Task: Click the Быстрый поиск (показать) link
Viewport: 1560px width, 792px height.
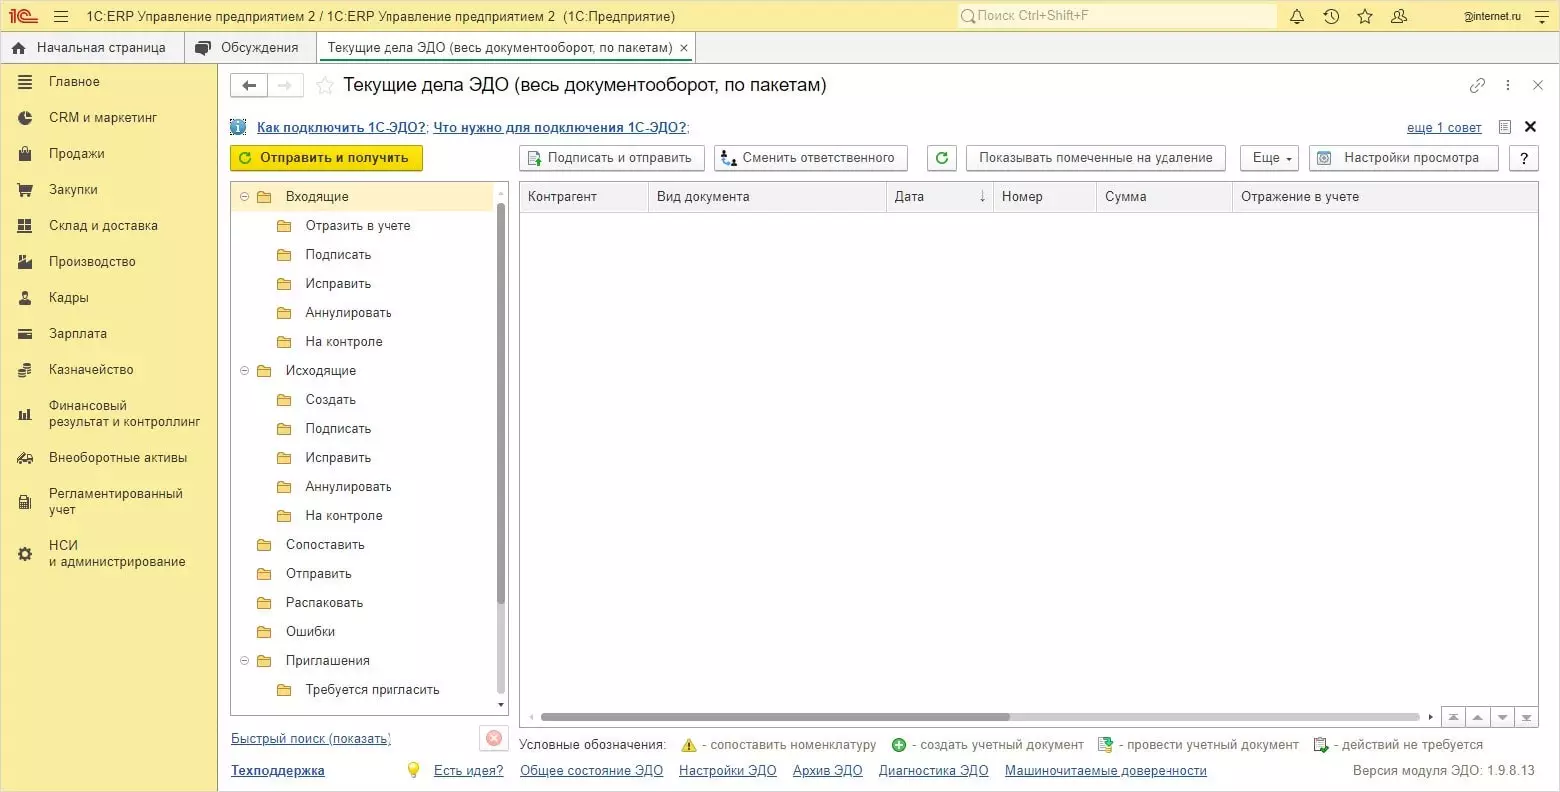Action: coord(311,738)
